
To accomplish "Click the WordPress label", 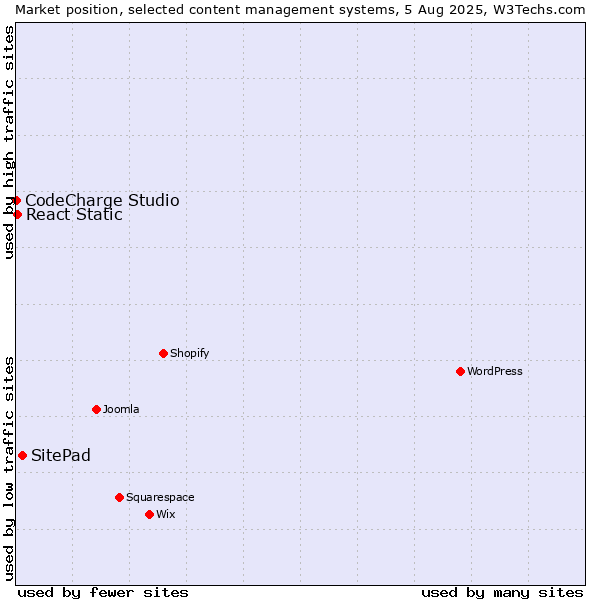I will tap(494, 371).
